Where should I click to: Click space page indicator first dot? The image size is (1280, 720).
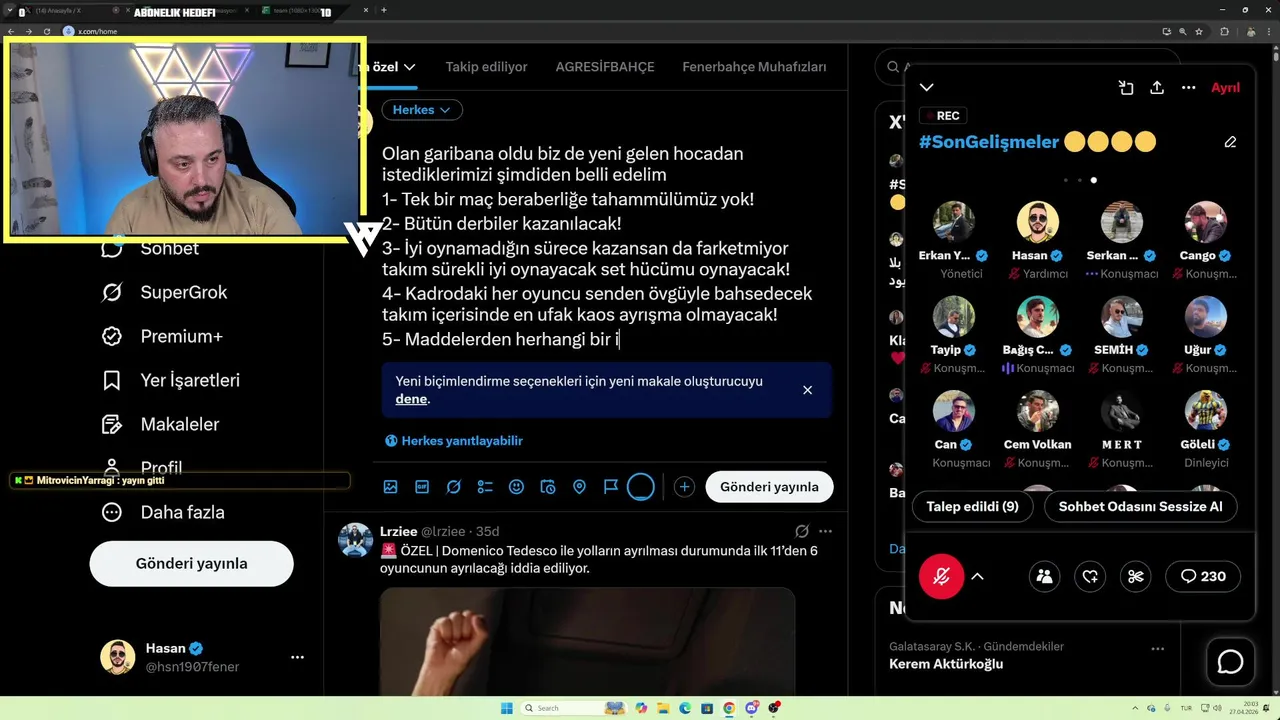[1066, 180]
